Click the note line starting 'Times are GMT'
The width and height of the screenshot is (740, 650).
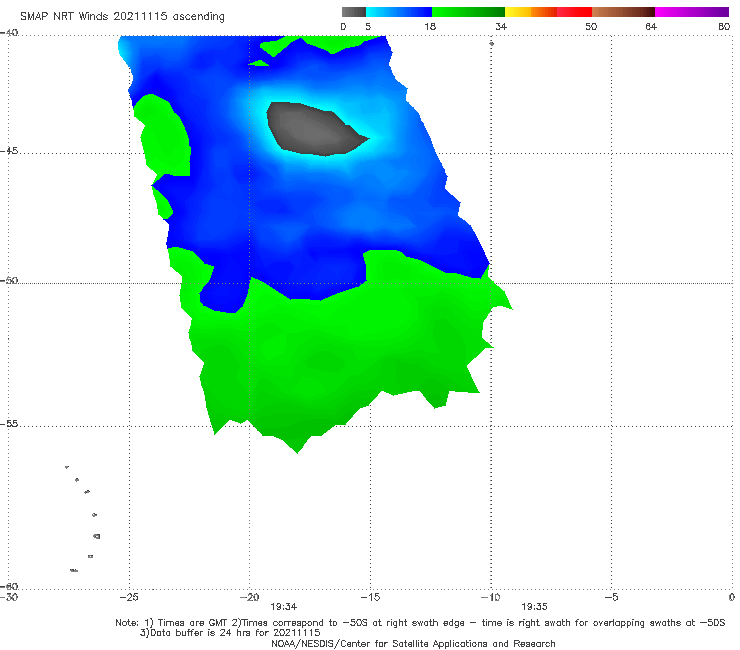coord(420,623)
